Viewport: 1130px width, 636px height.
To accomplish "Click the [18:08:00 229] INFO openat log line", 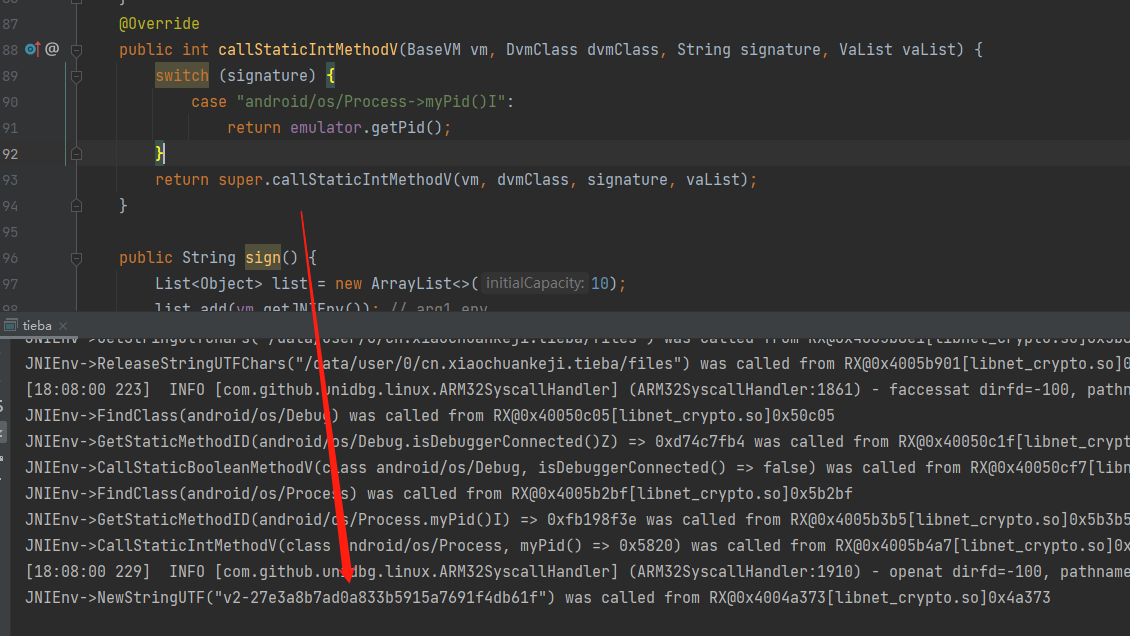I will [x=577, y=571].
